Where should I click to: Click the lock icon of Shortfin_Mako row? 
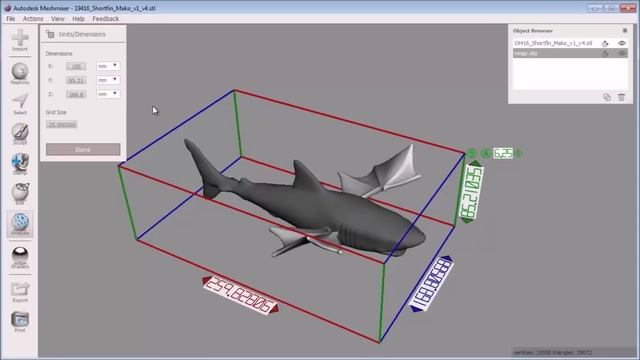605,43
